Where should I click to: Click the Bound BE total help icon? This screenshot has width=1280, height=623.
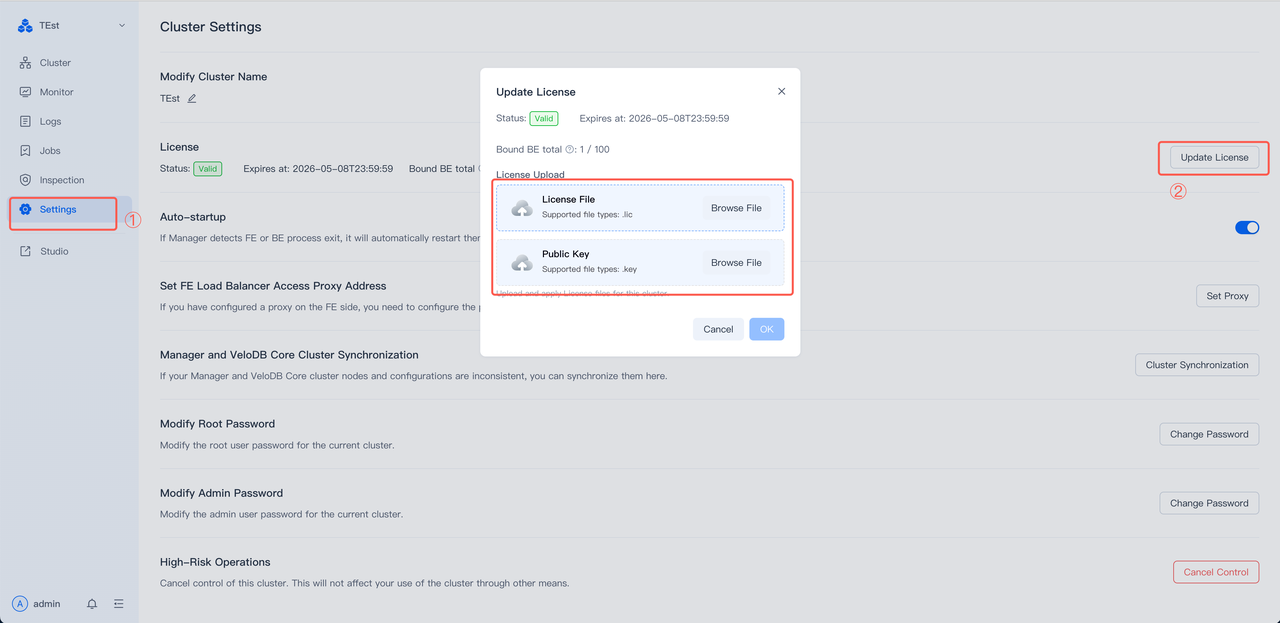(x=569, y=150)
